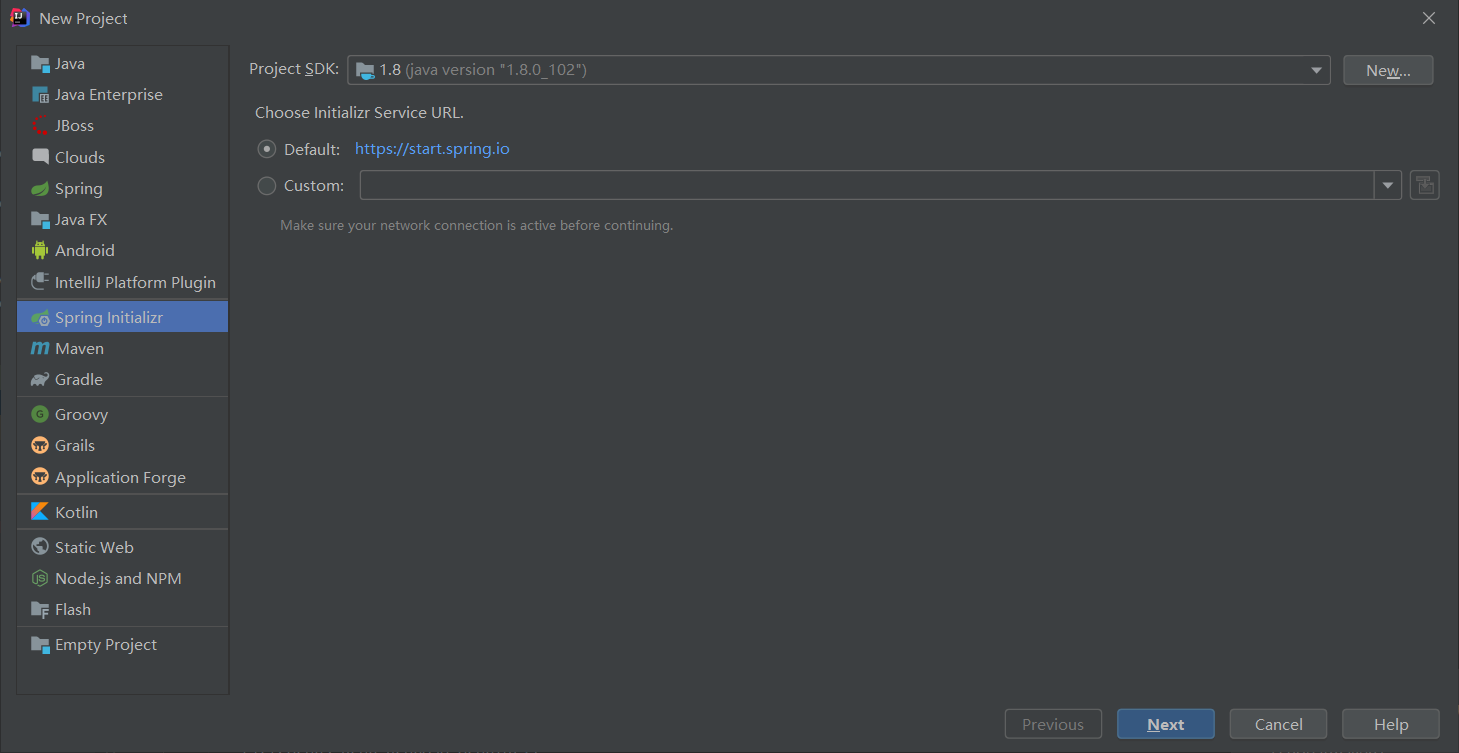
Task: Select the Android robot icon
Action: click(x=40, y=251)
